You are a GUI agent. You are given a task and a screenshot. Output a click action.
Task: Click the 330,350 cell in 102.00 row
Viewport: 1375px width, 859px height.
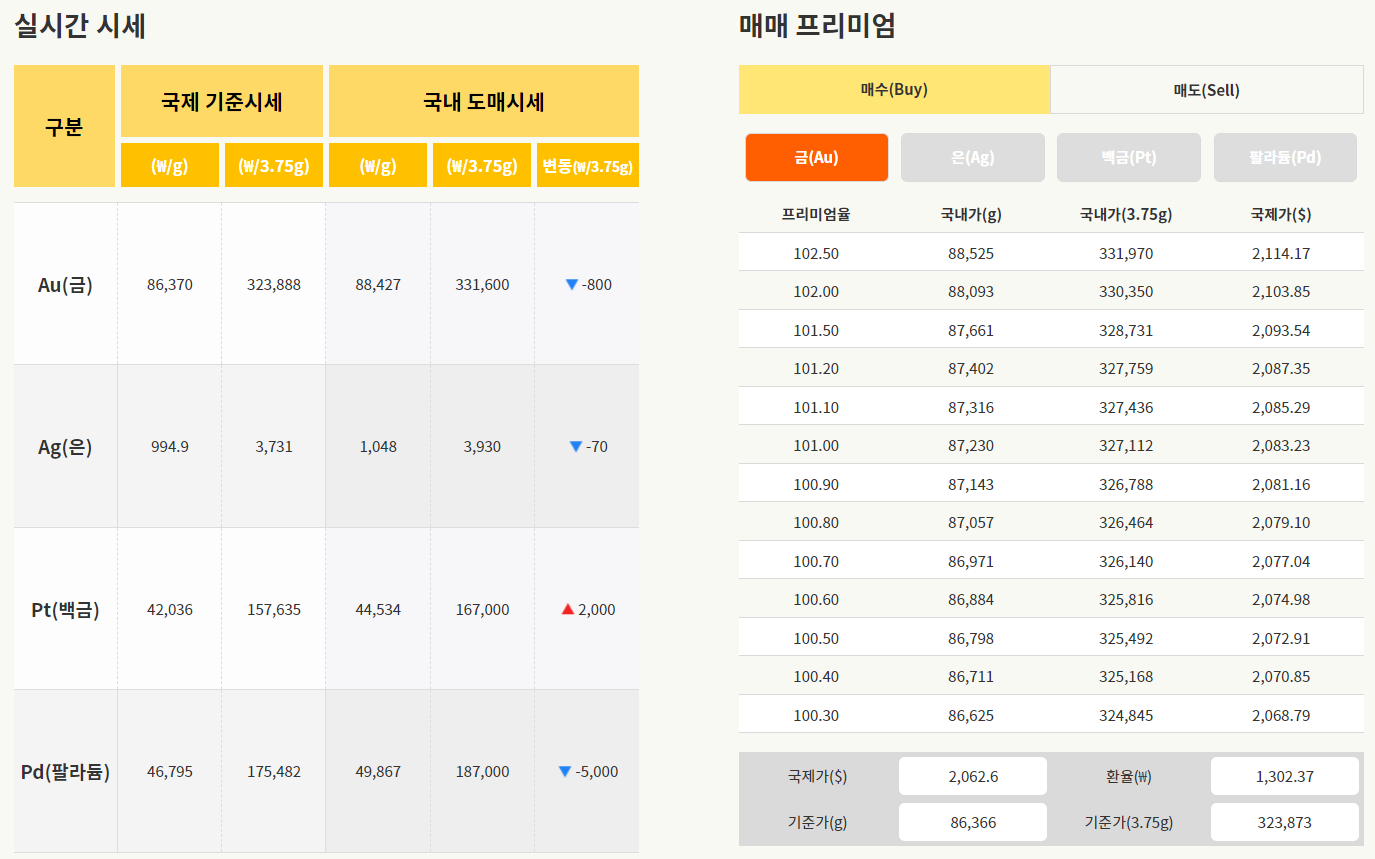[1126, 292]
